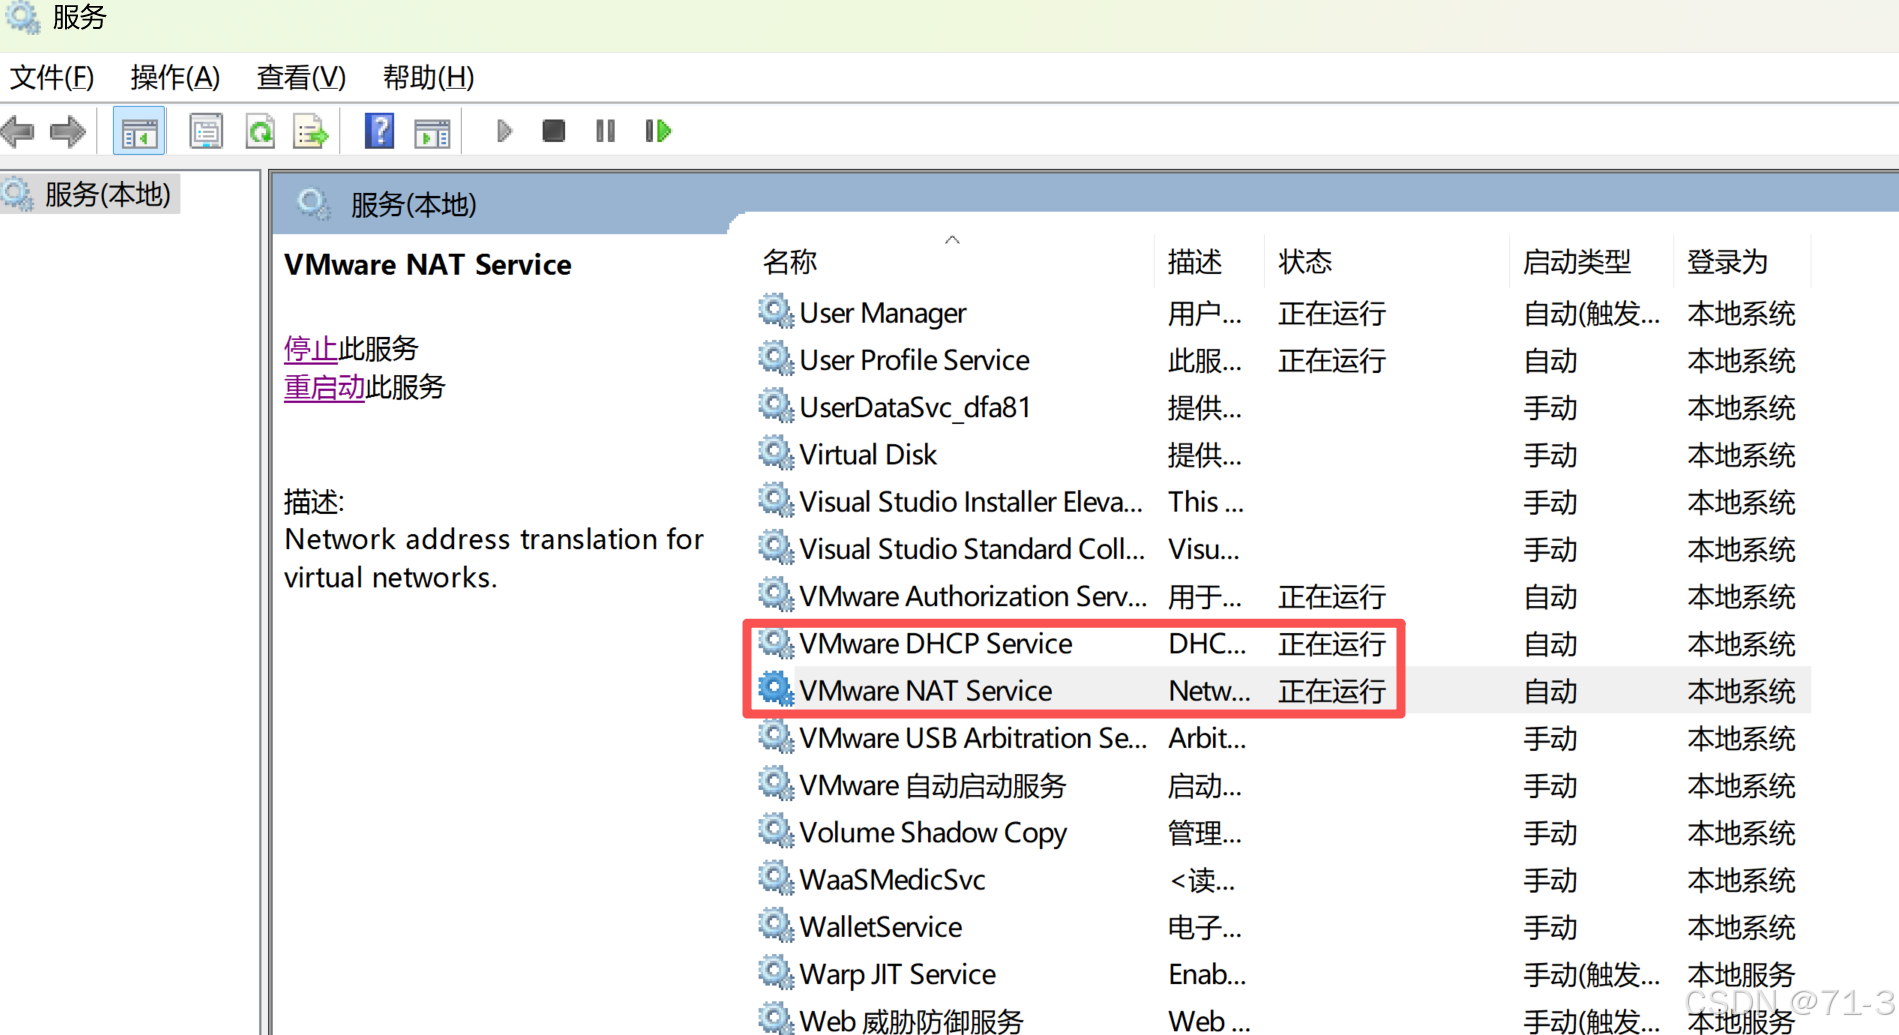
Task: Select the User Profile Service name
Action: point(914,360)
